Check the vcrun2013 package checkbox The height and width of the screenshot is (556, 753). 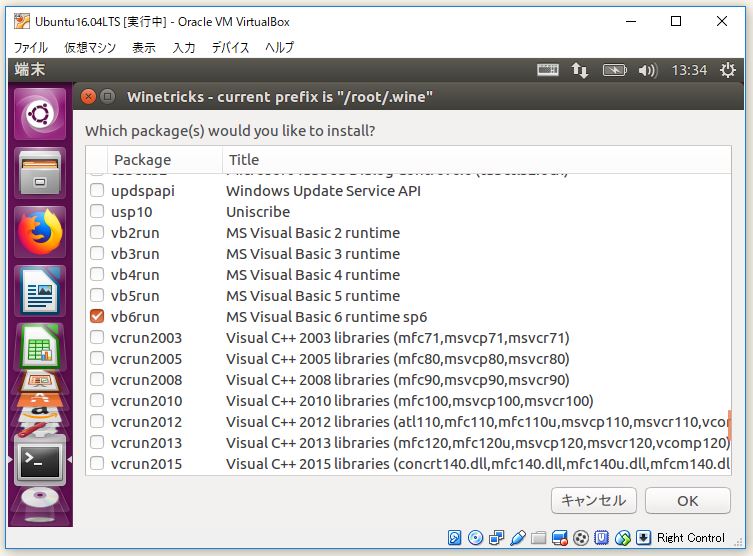[x=97, y=442]
